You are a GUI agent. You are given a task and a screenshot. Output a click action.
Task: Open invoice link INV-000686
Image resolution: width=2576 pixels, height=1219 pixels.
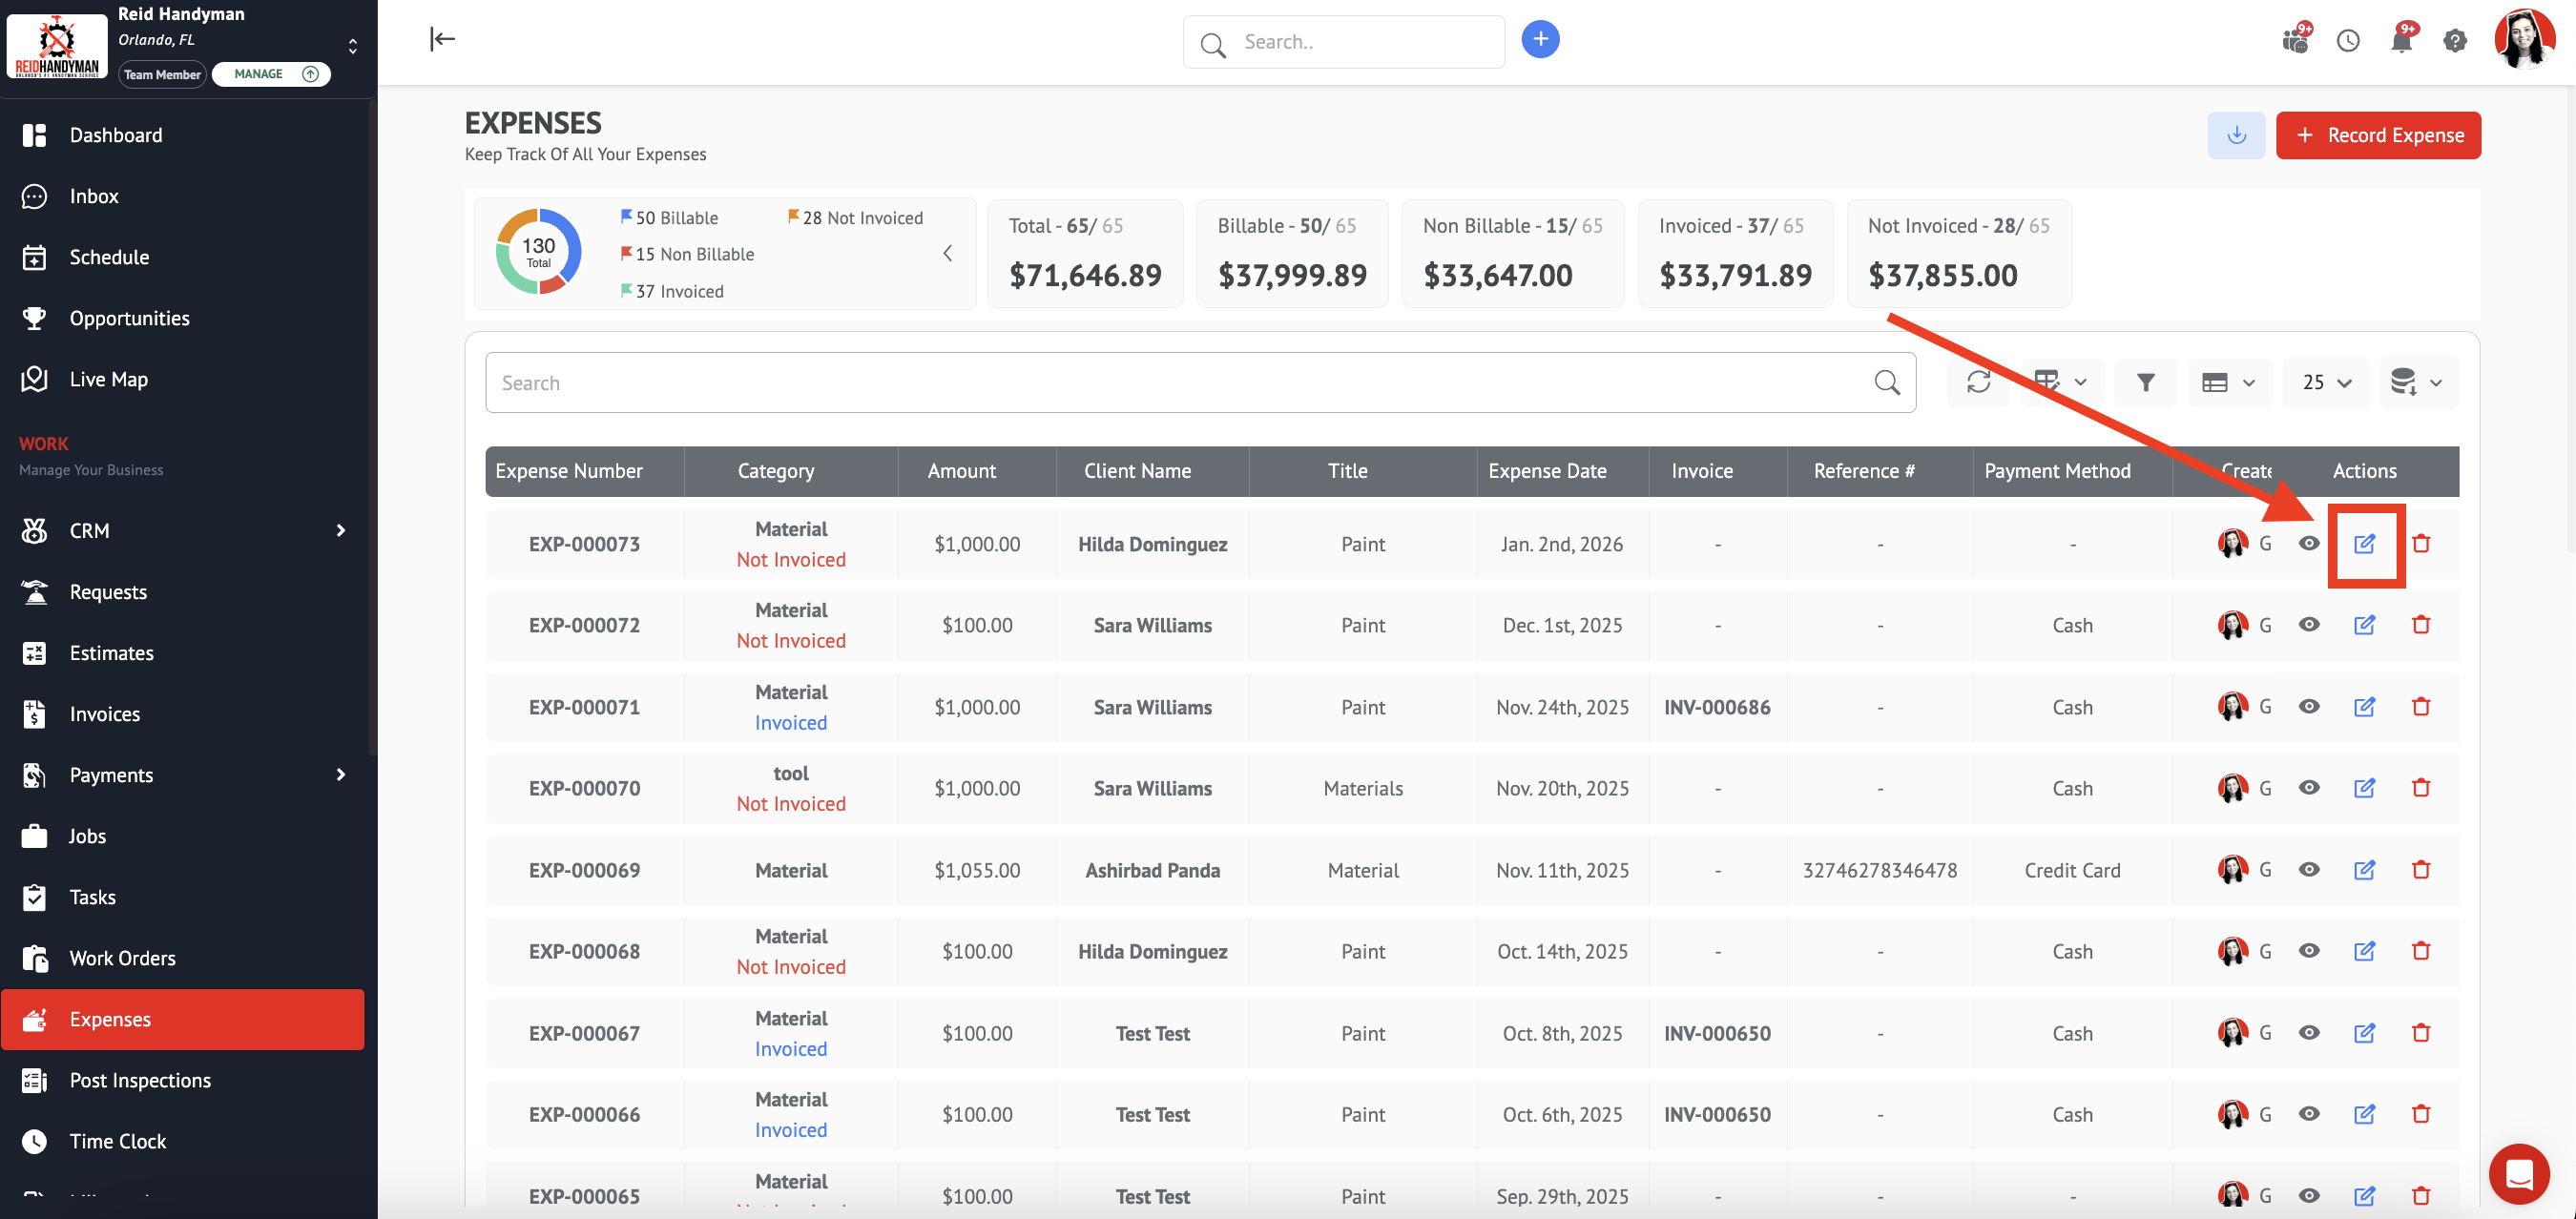tap(1716, 707)
